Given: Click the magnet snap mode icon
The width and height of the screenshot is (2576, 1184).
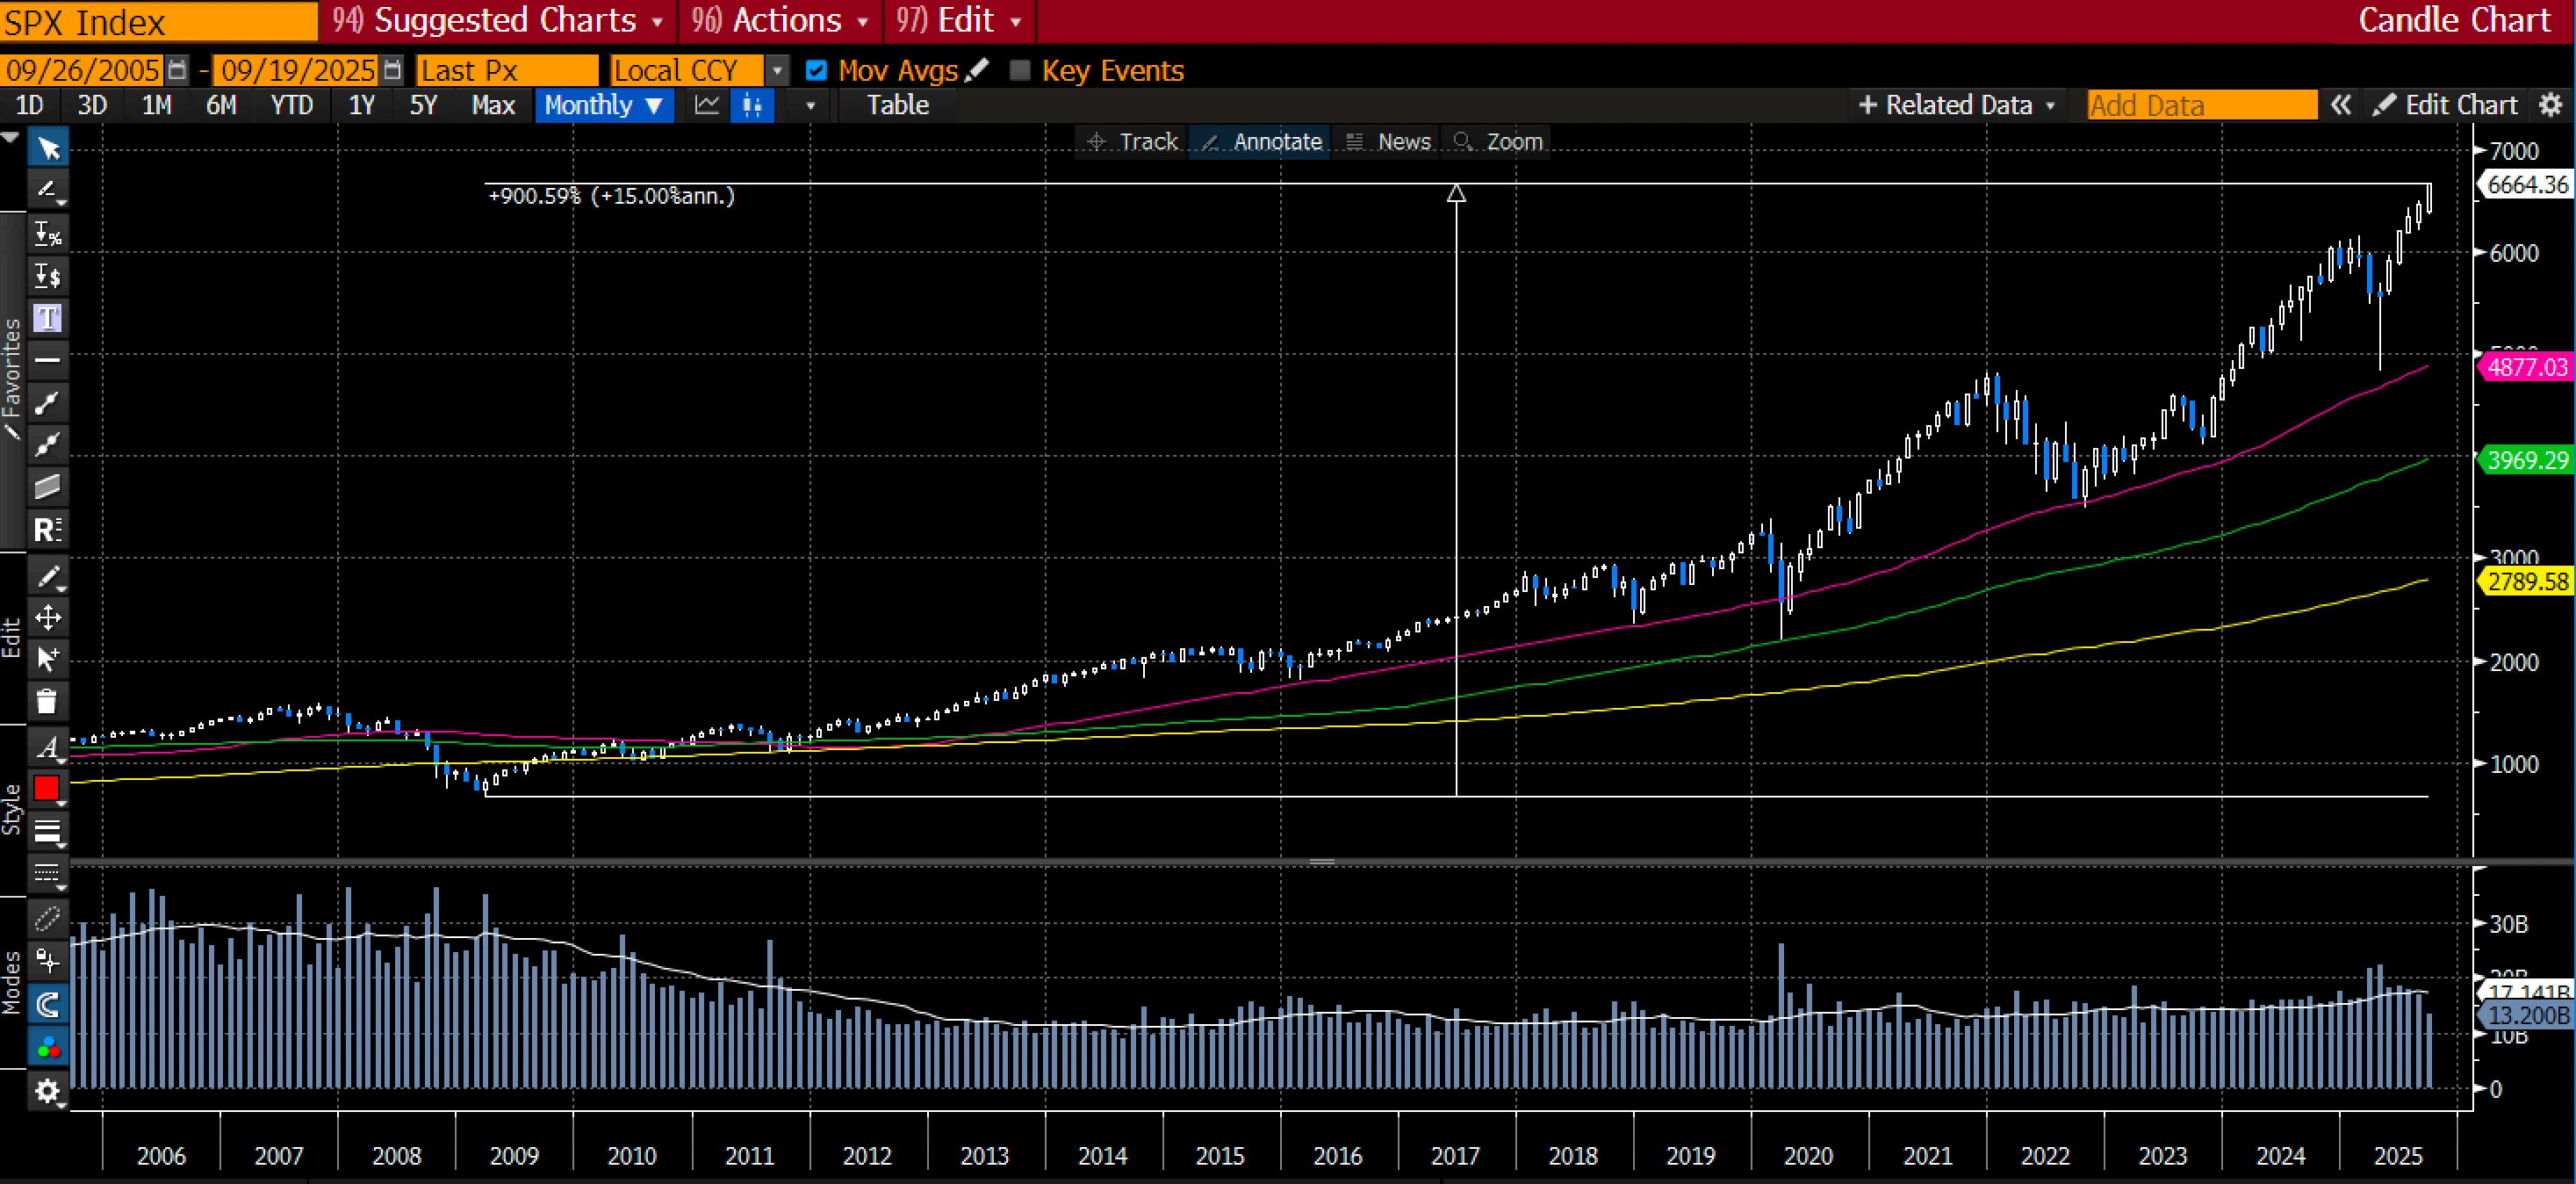Looking at the screenshot, I should [x=47, y=1004].
